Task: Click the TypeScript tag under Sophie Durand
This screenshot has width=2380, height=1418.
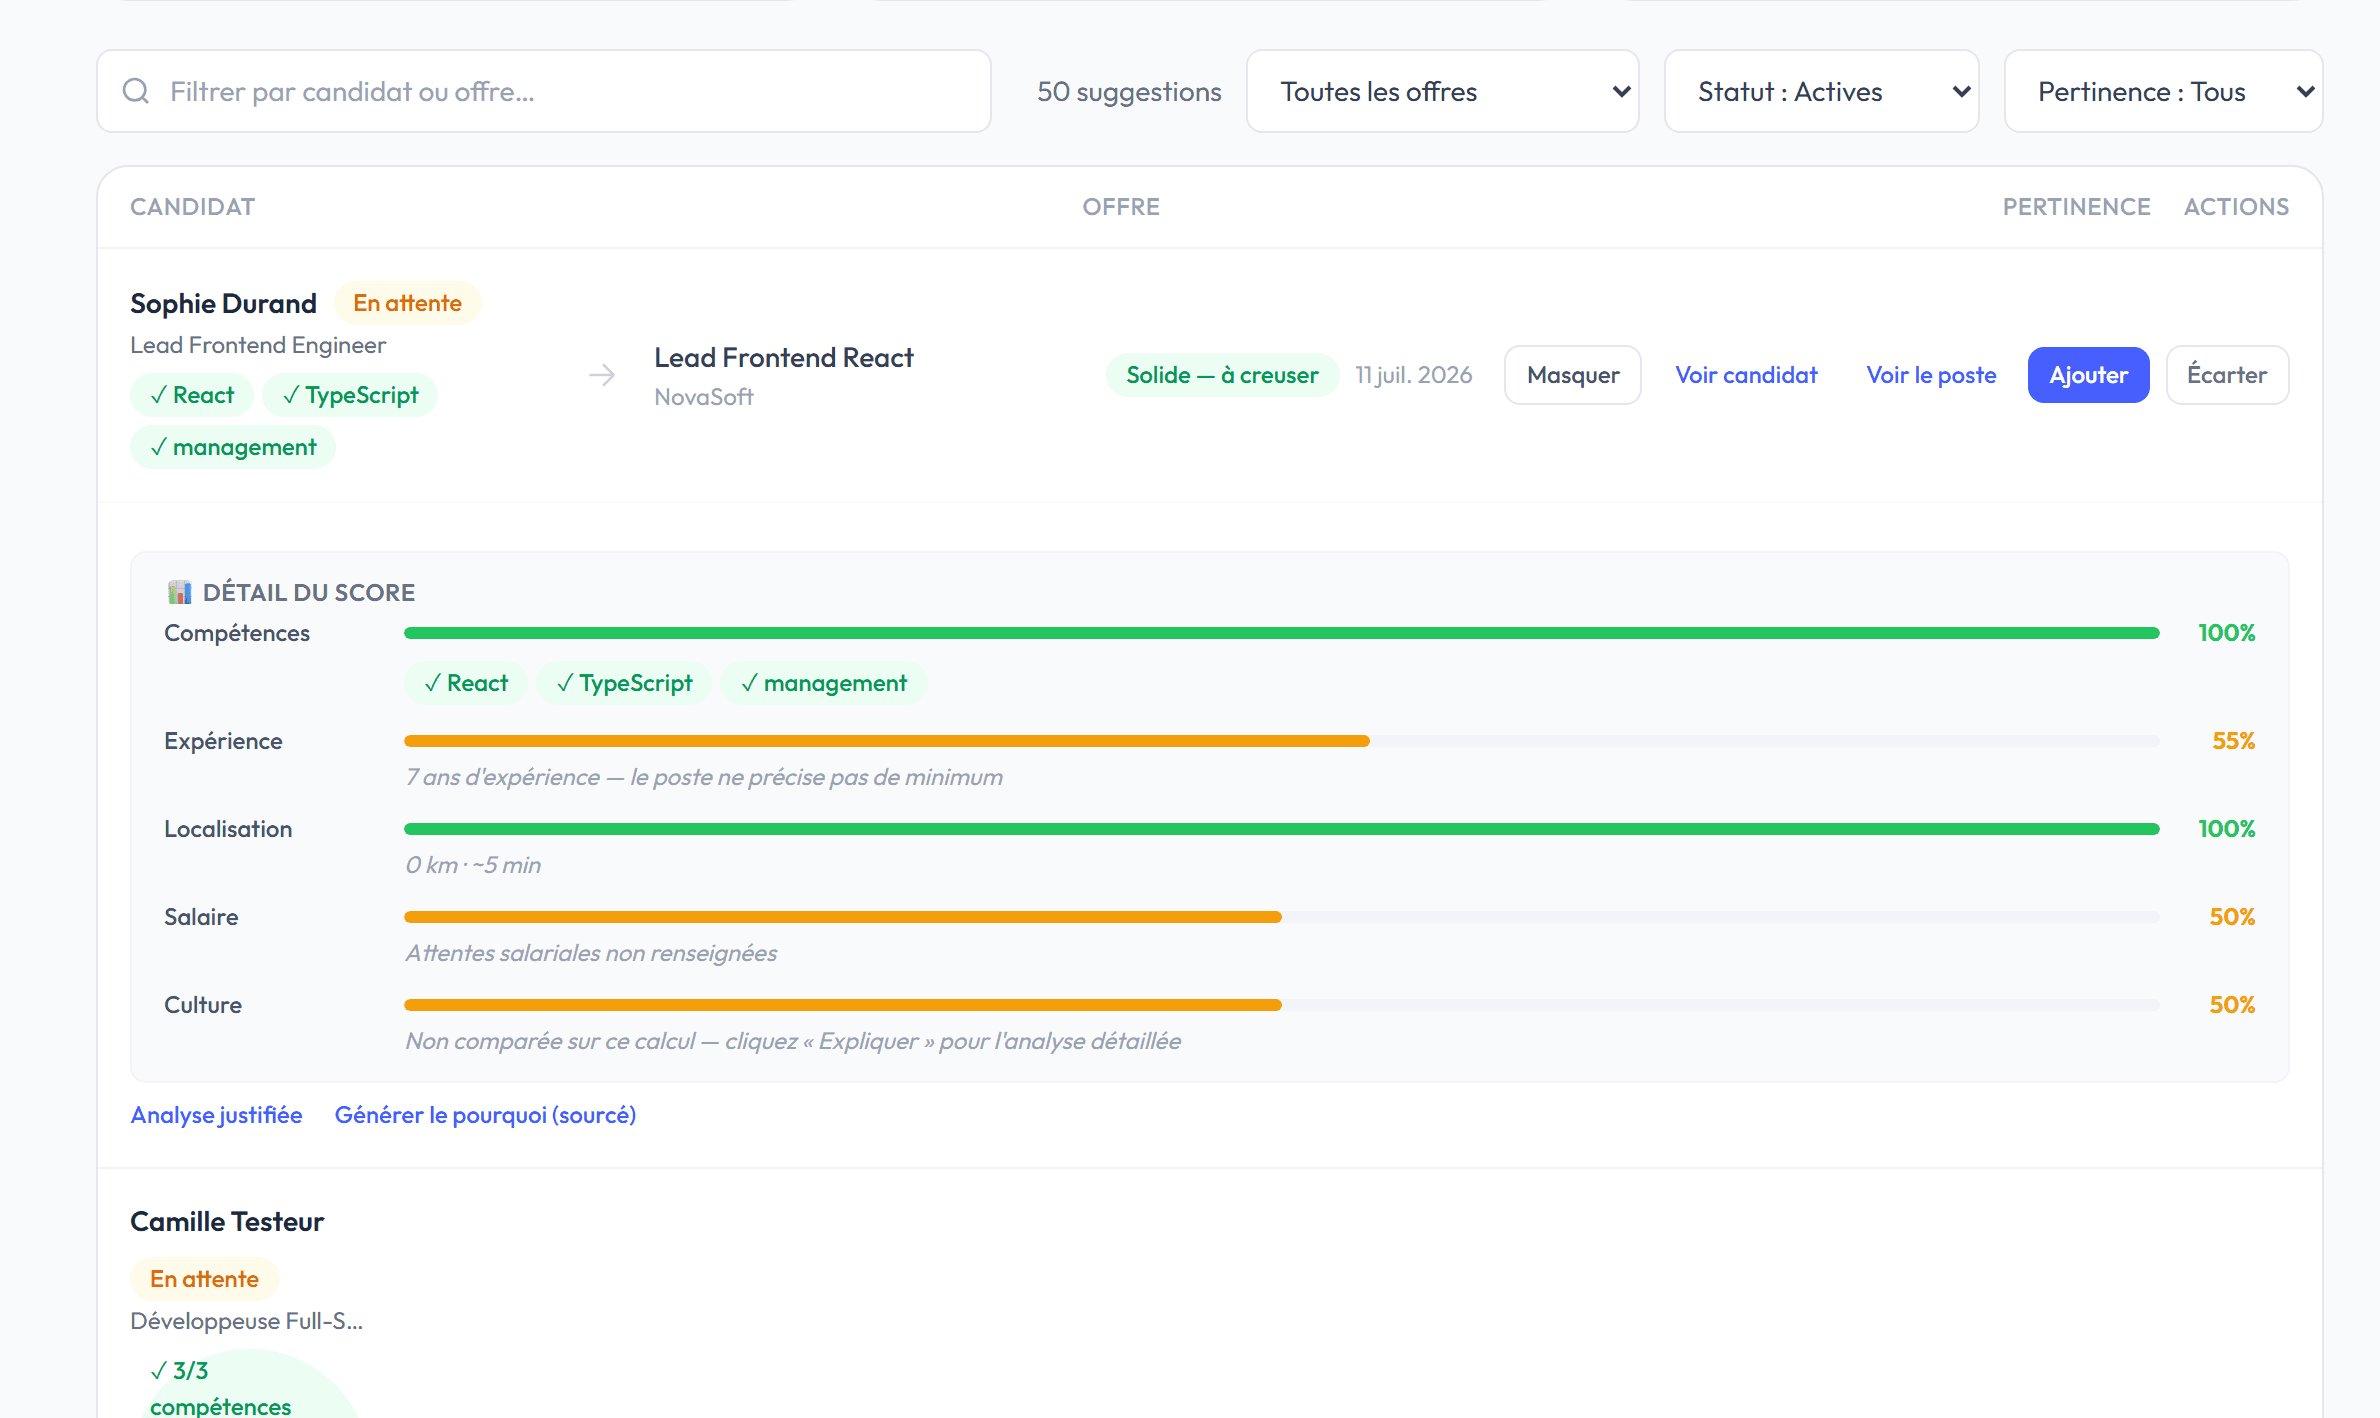Action: [350, 395]
